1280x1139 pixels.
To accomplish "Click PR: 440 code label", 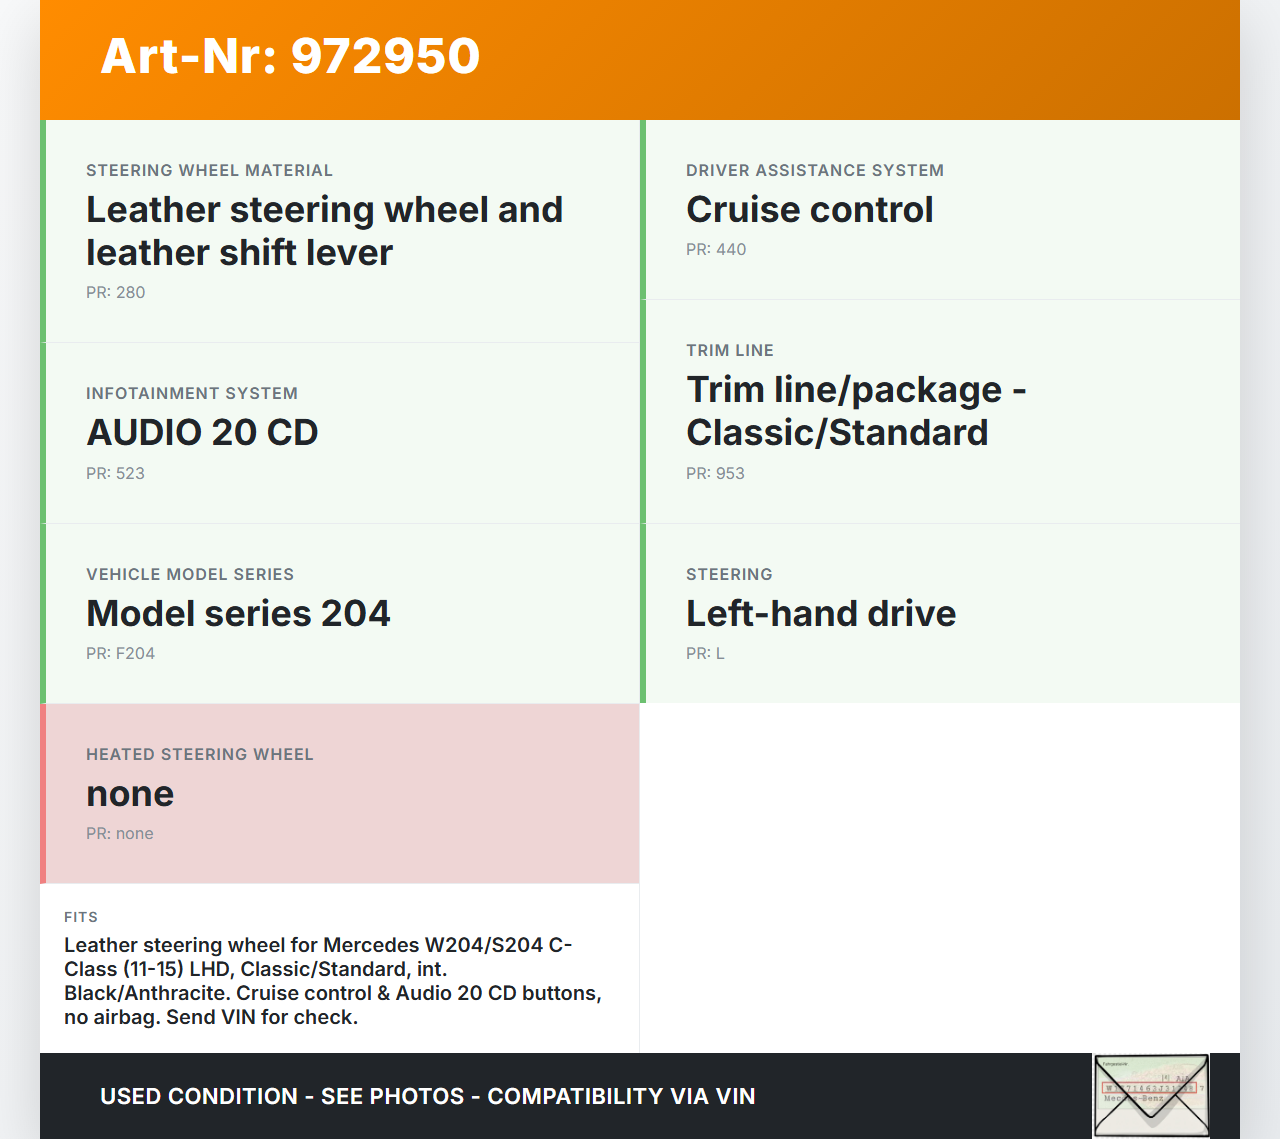I will click(716, 249).
